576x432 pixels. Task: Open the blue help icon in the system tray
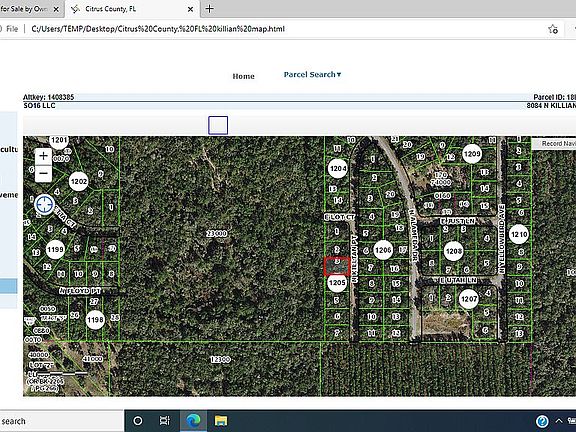click(542, 421)
